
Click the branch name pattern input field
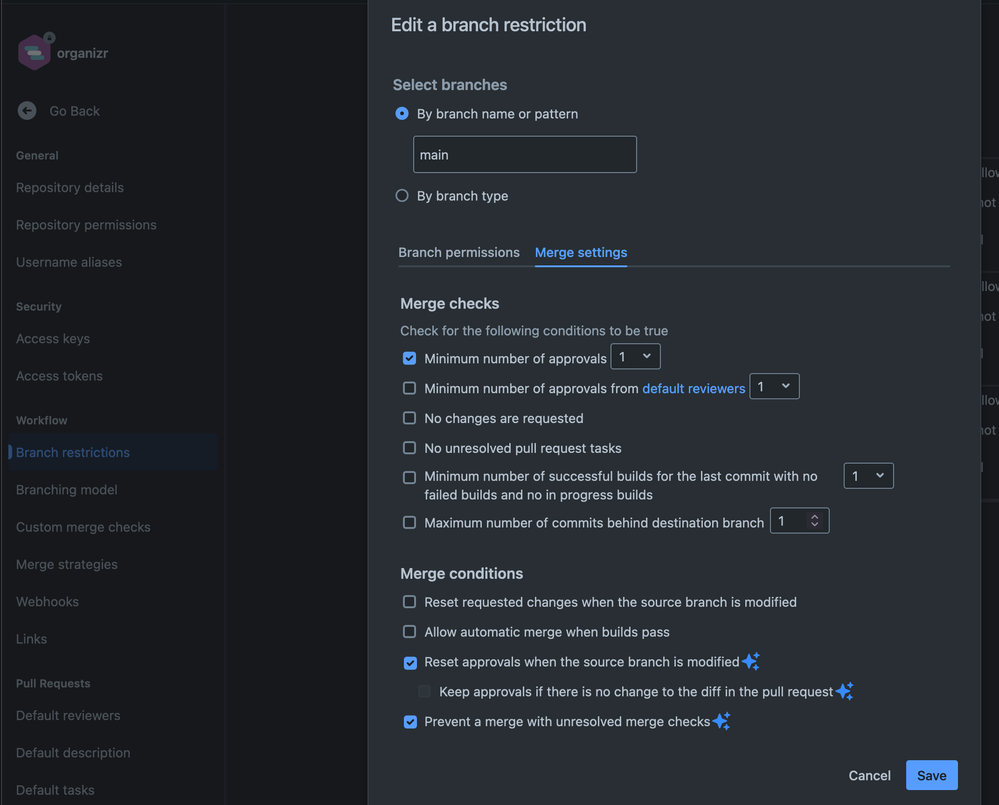[524, 155]
